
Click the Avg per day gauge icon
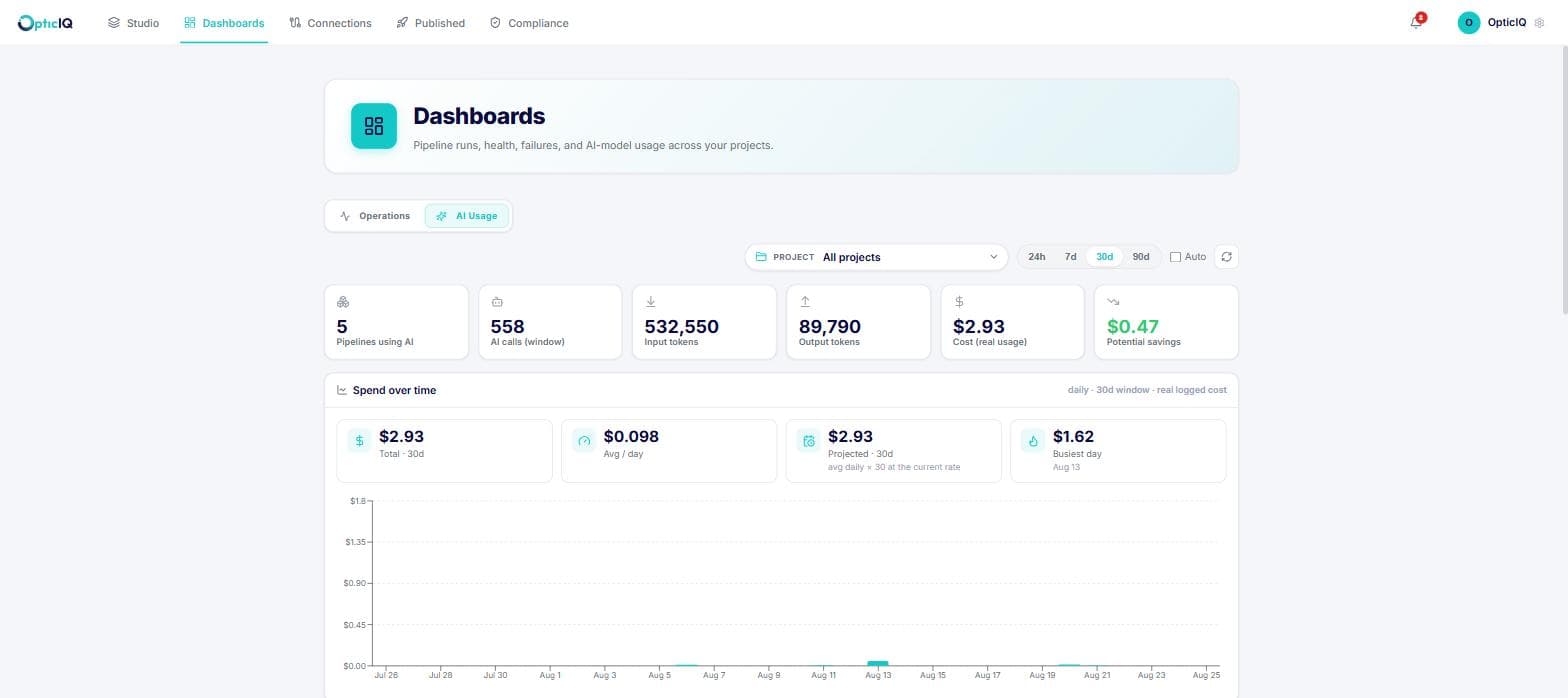tap(584, 440)
